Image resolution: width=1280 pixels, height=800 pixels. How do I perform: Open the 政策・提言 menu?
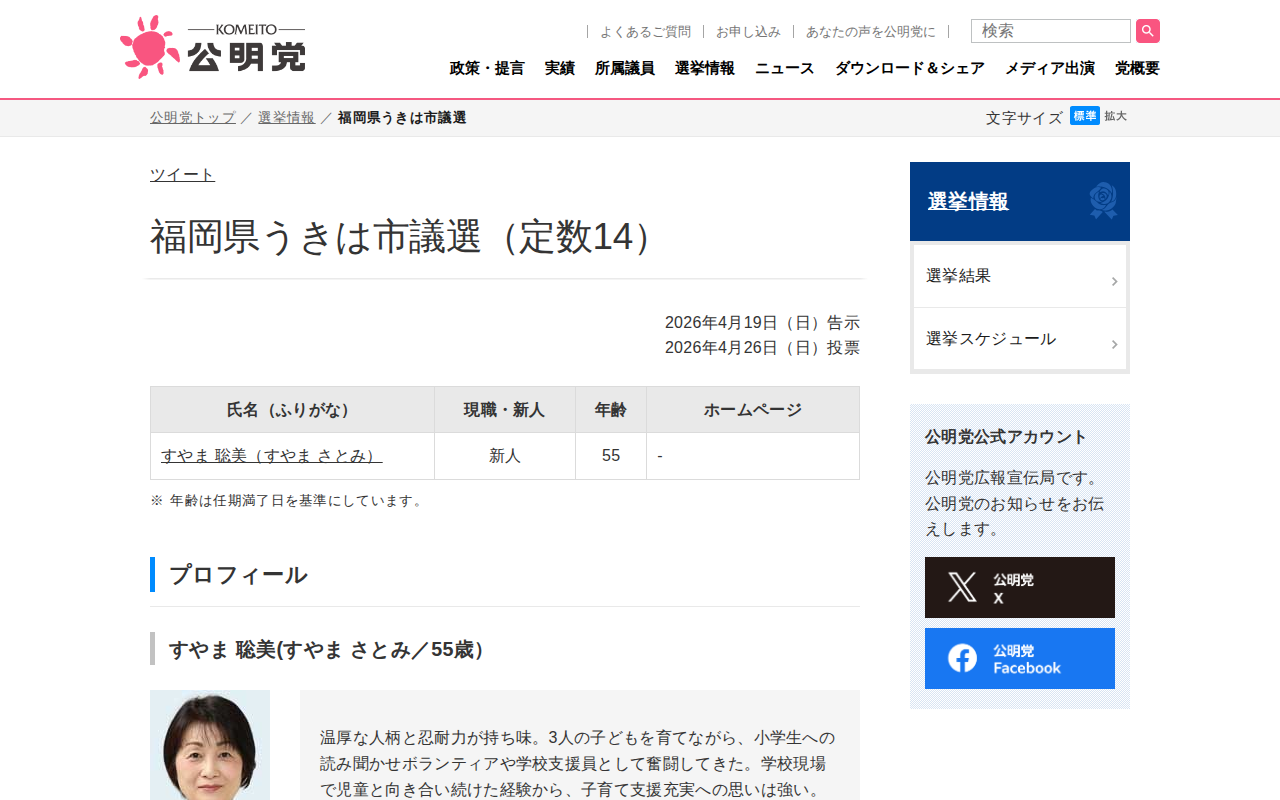pos(487,68)
